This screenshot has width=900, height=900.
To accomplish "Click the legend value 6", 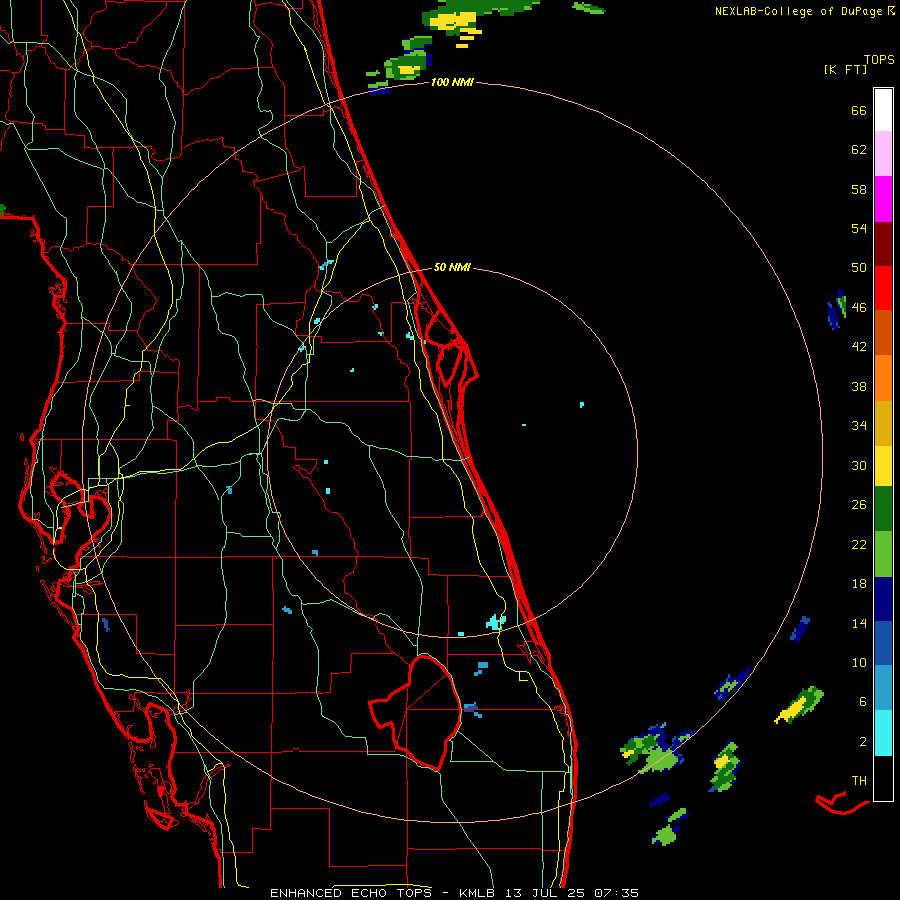I will (863, 702).
